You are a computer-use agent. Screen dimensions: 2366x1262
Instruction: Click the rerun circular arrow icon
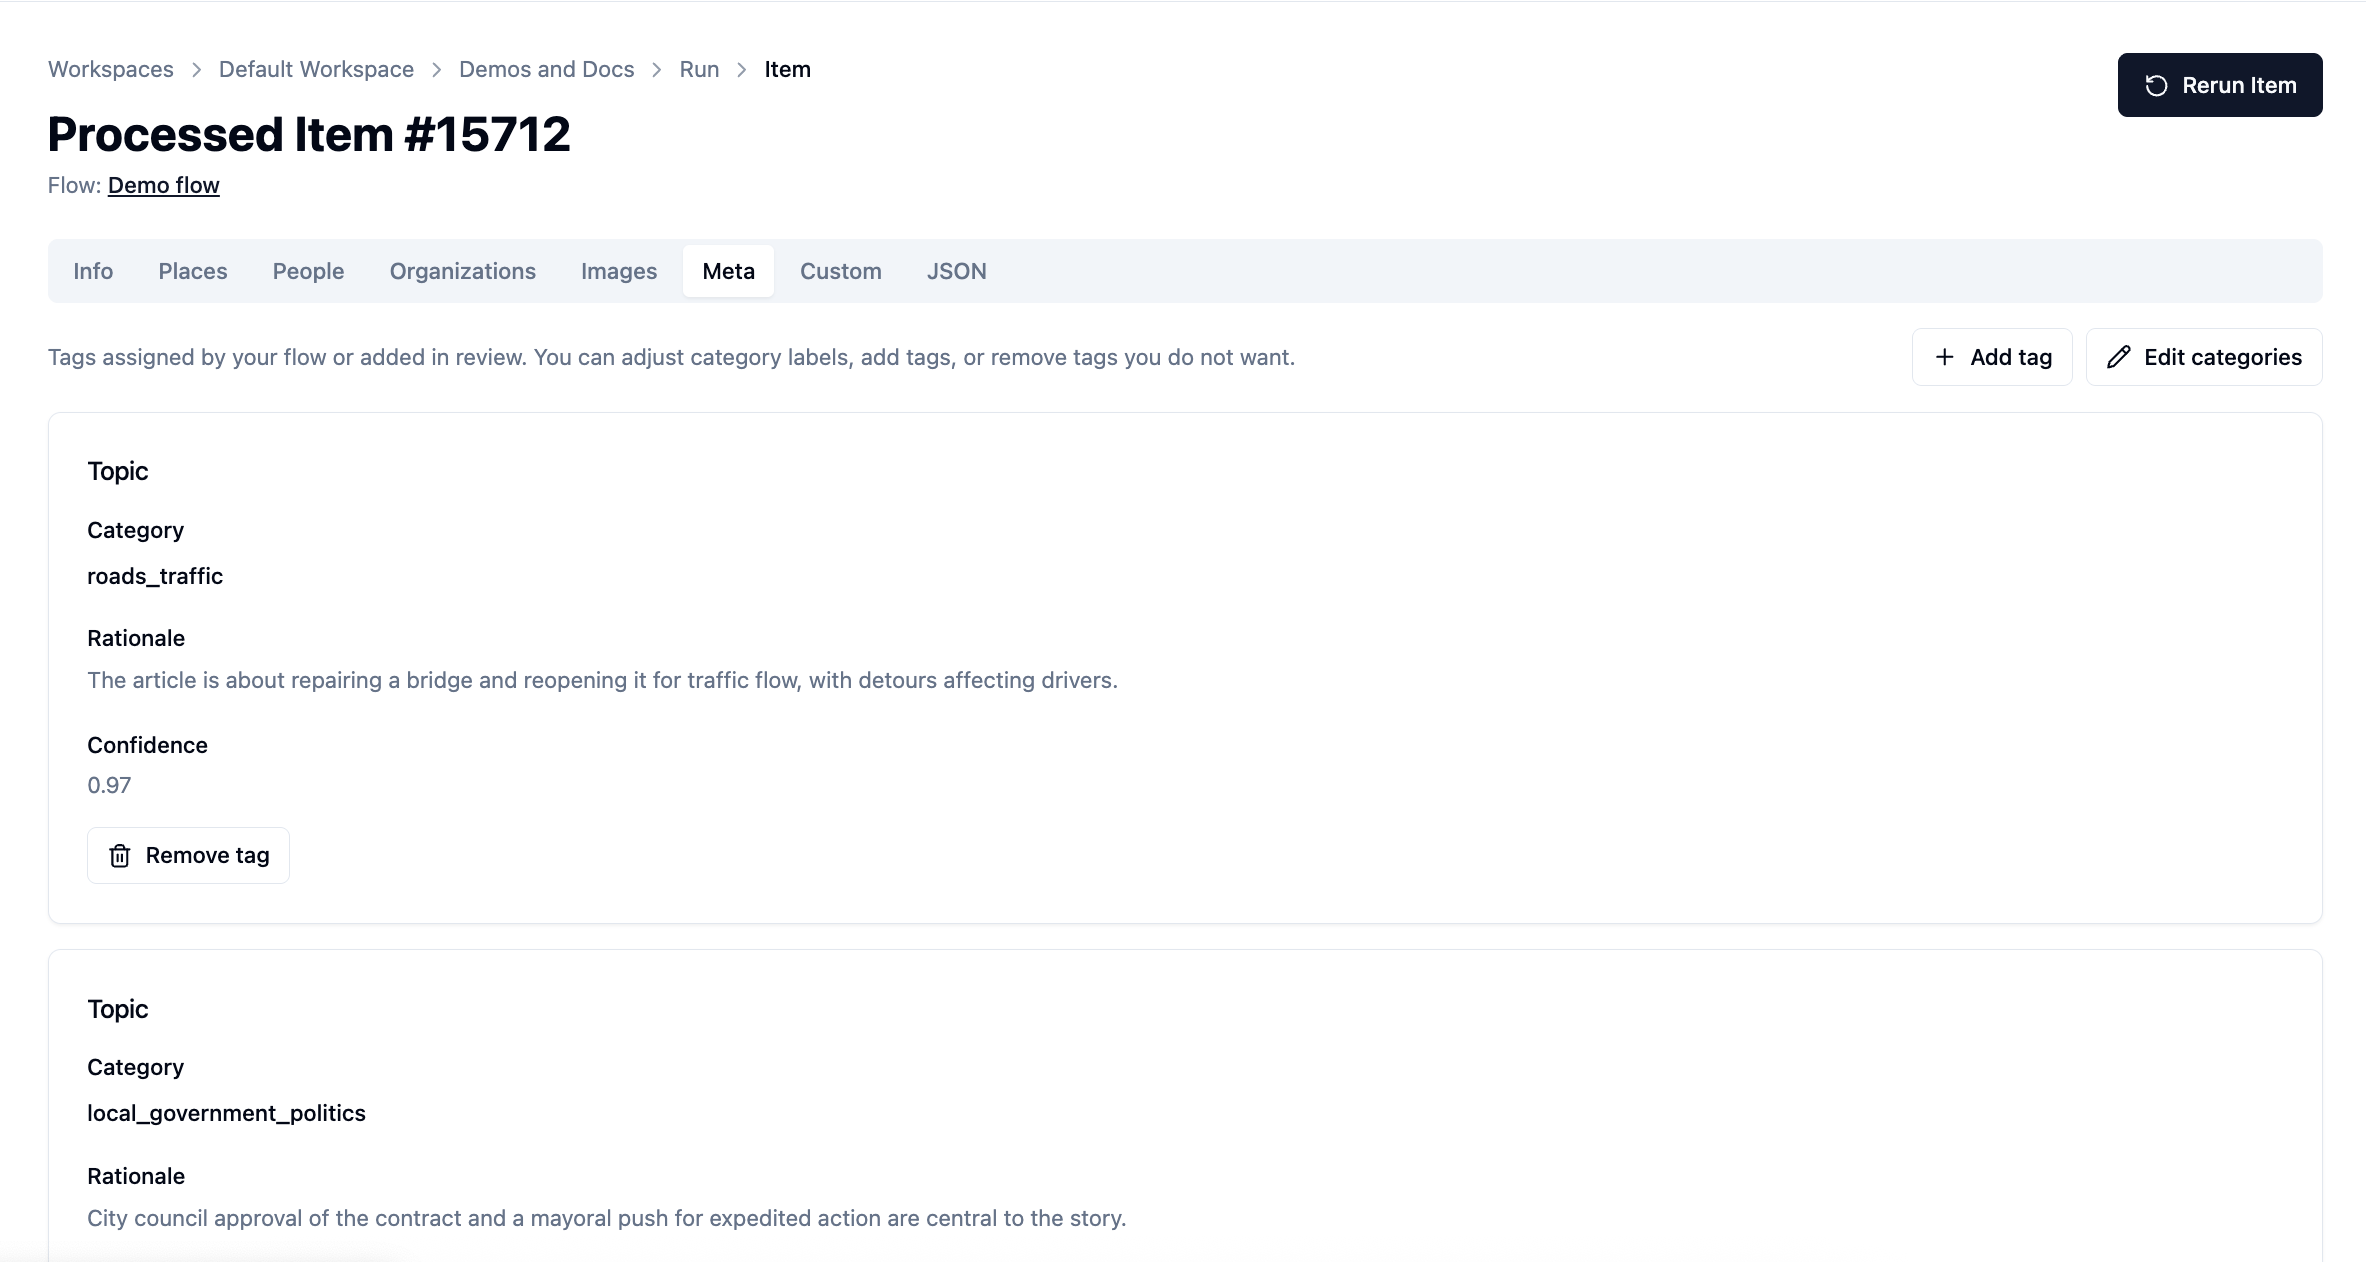[2156, 86]
